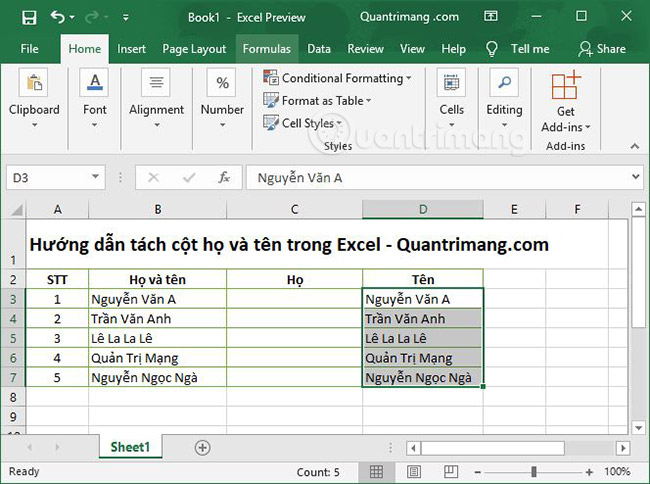The image size is (650, 484).
Task: Open the File tab
Action: (x=29, y=49)
